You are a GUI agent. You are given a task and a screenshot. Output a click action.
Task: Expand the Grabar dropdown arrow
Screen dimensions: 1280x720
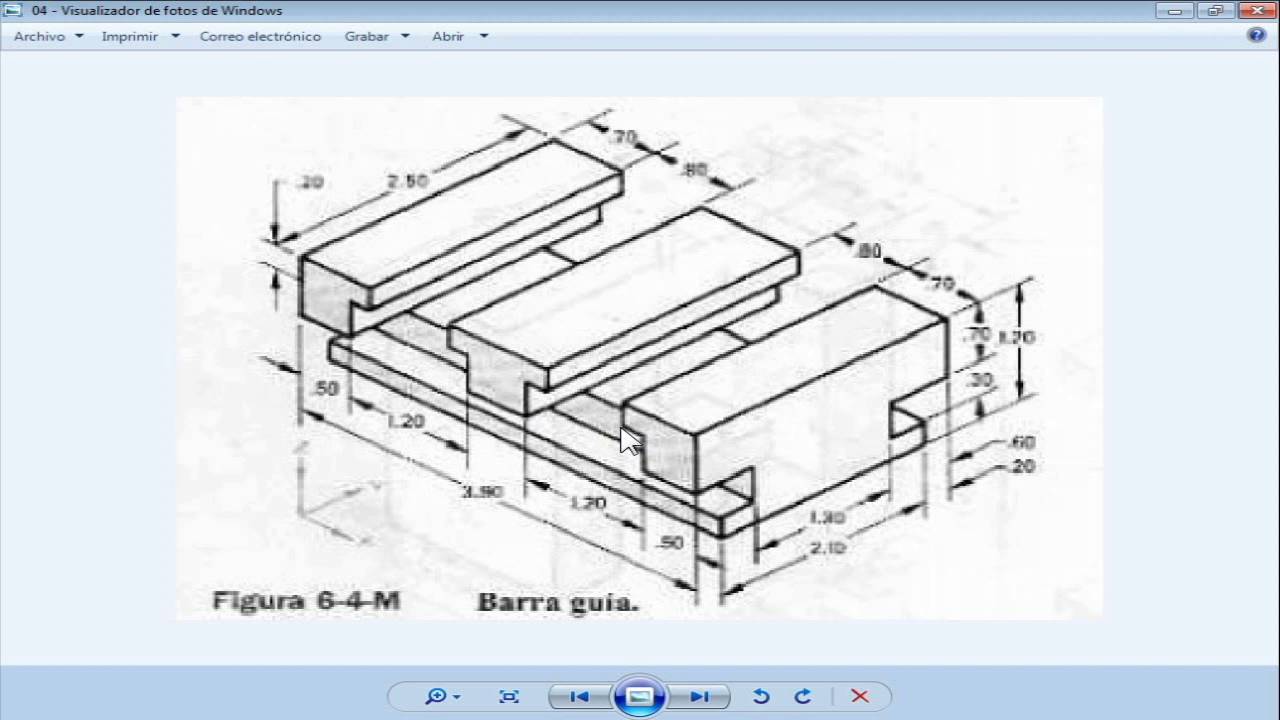405,36
